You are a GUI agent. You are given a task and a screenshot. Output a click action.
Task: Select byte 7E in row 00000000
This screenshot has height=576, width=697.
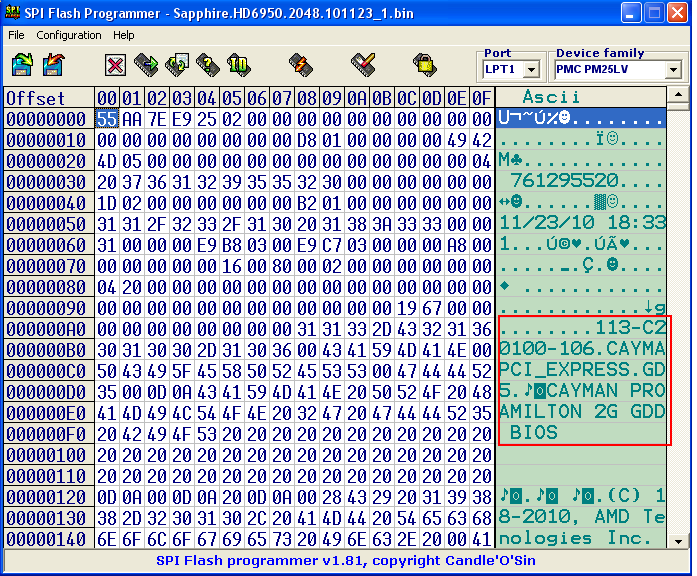(x=157, y=119)
